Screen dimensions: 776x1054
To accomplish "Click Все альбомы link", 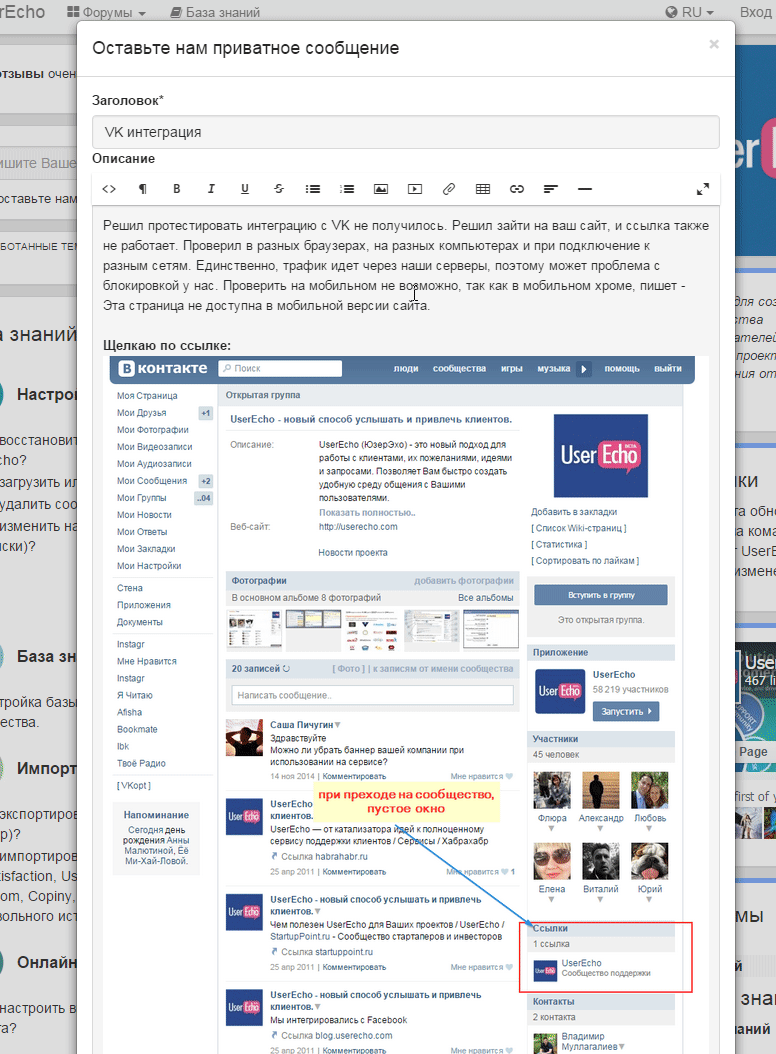I will point(486,598).
